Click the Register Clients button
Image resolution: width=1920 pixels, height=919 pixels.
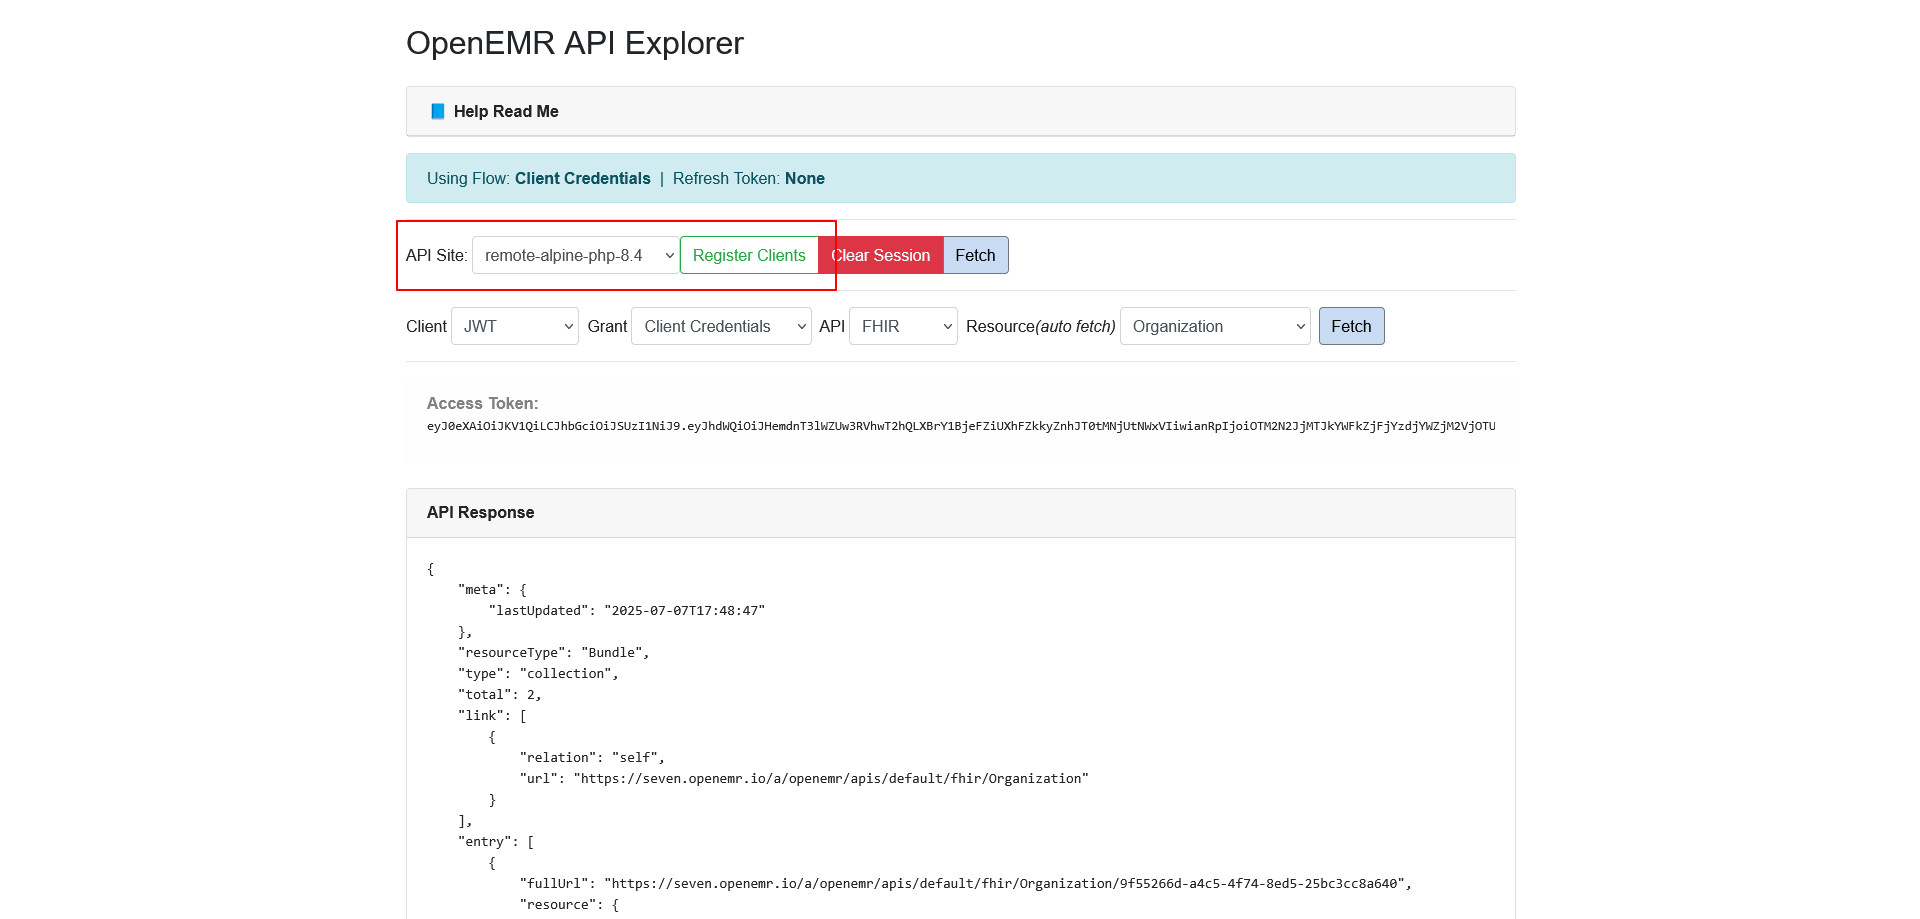[749, 255]
